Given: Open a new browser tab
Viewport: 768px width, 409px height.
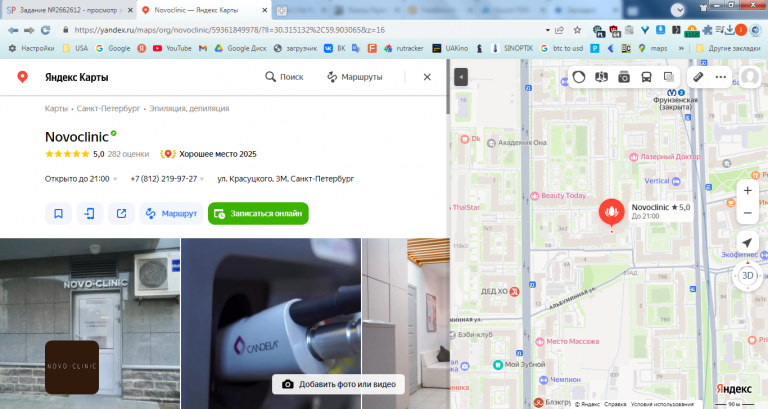Looking at the screenshot, I should click(x=281, y=10).
